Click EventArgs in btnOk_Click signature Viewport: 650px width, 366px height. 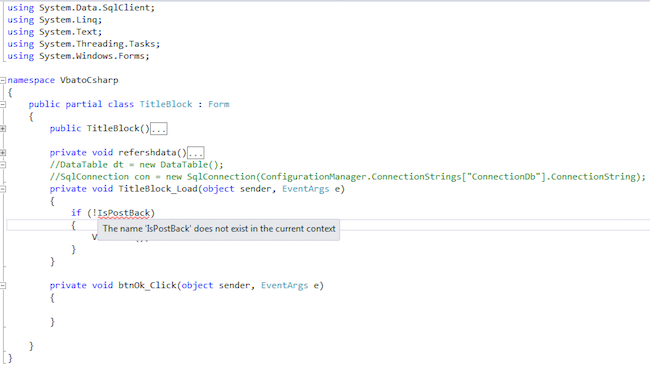pyautogui.click(x=284, y=285)
